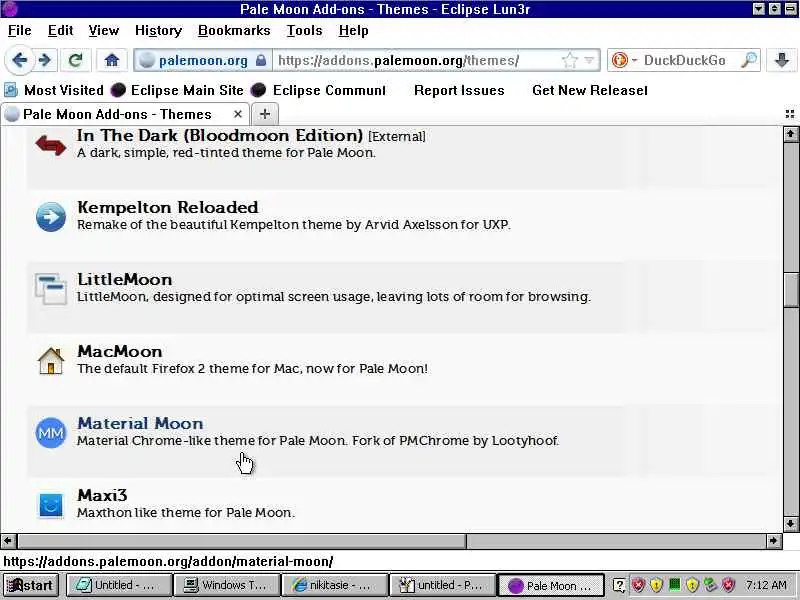Open the Maxi3 theme
This screenshot has width=800, height=600.
[102, 495]
